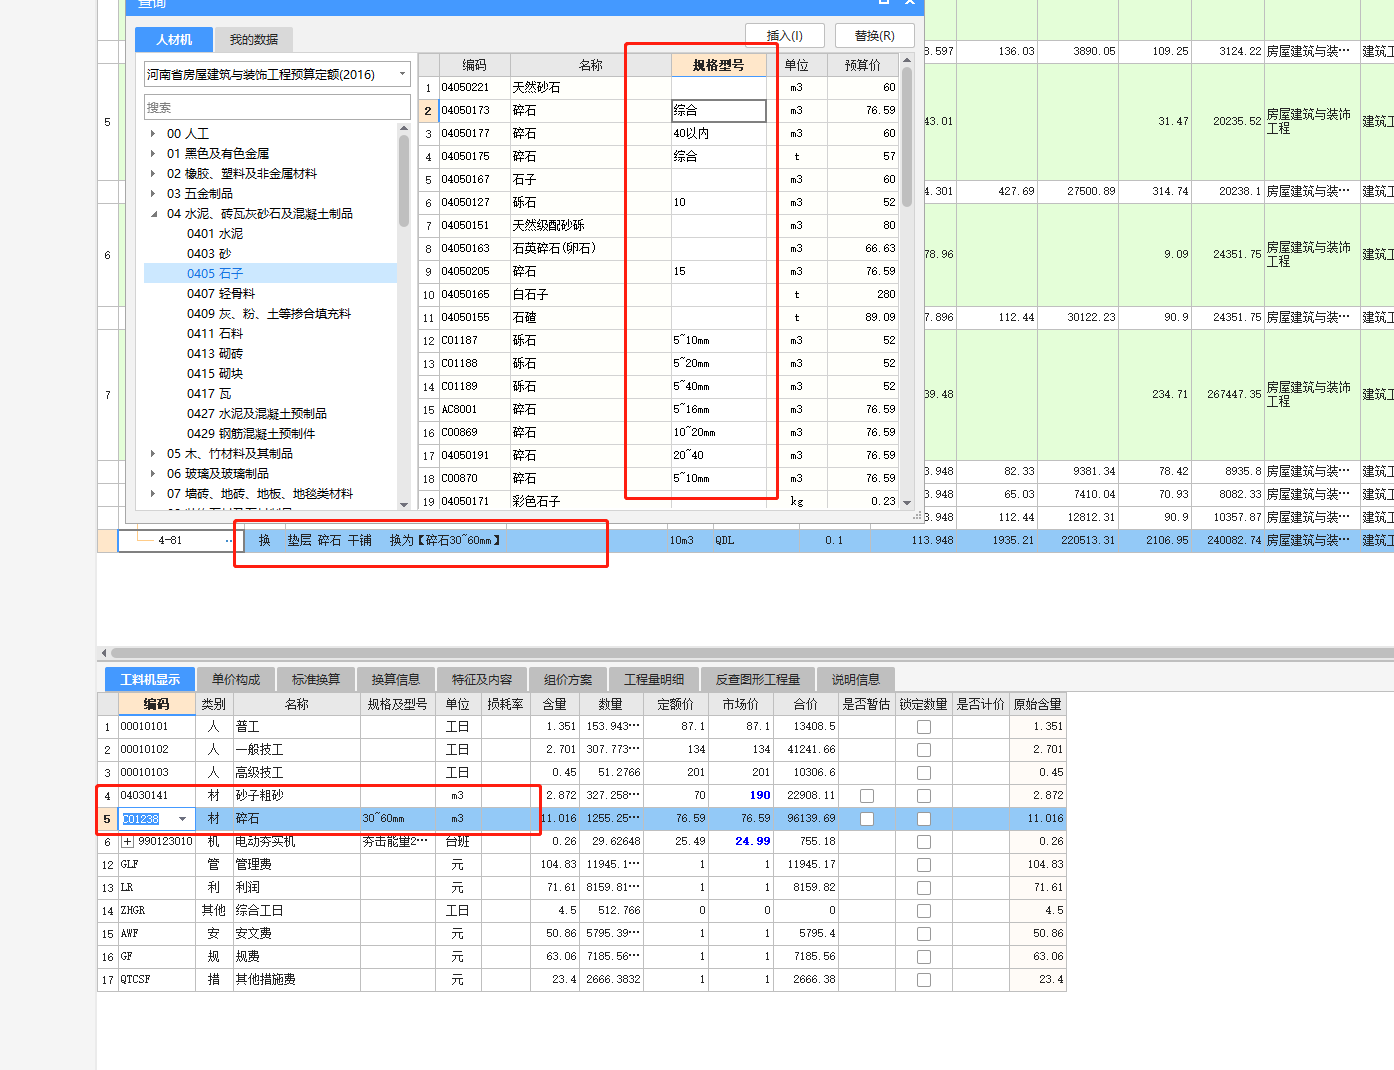Select row 04050221 天然砂石
This screenshot has width=1394, height=1070.
pyautogui.click(x=658, y=88)
